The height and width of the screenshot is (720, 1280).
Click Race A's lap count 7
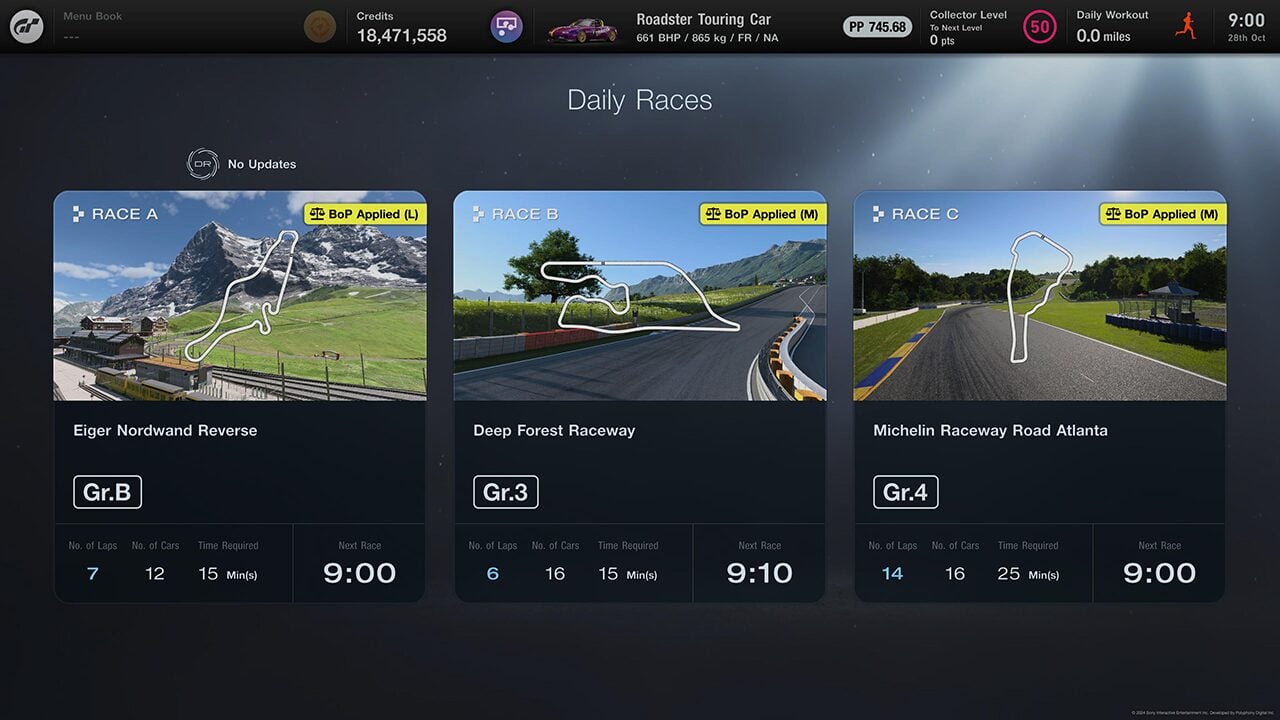[93, 574]
